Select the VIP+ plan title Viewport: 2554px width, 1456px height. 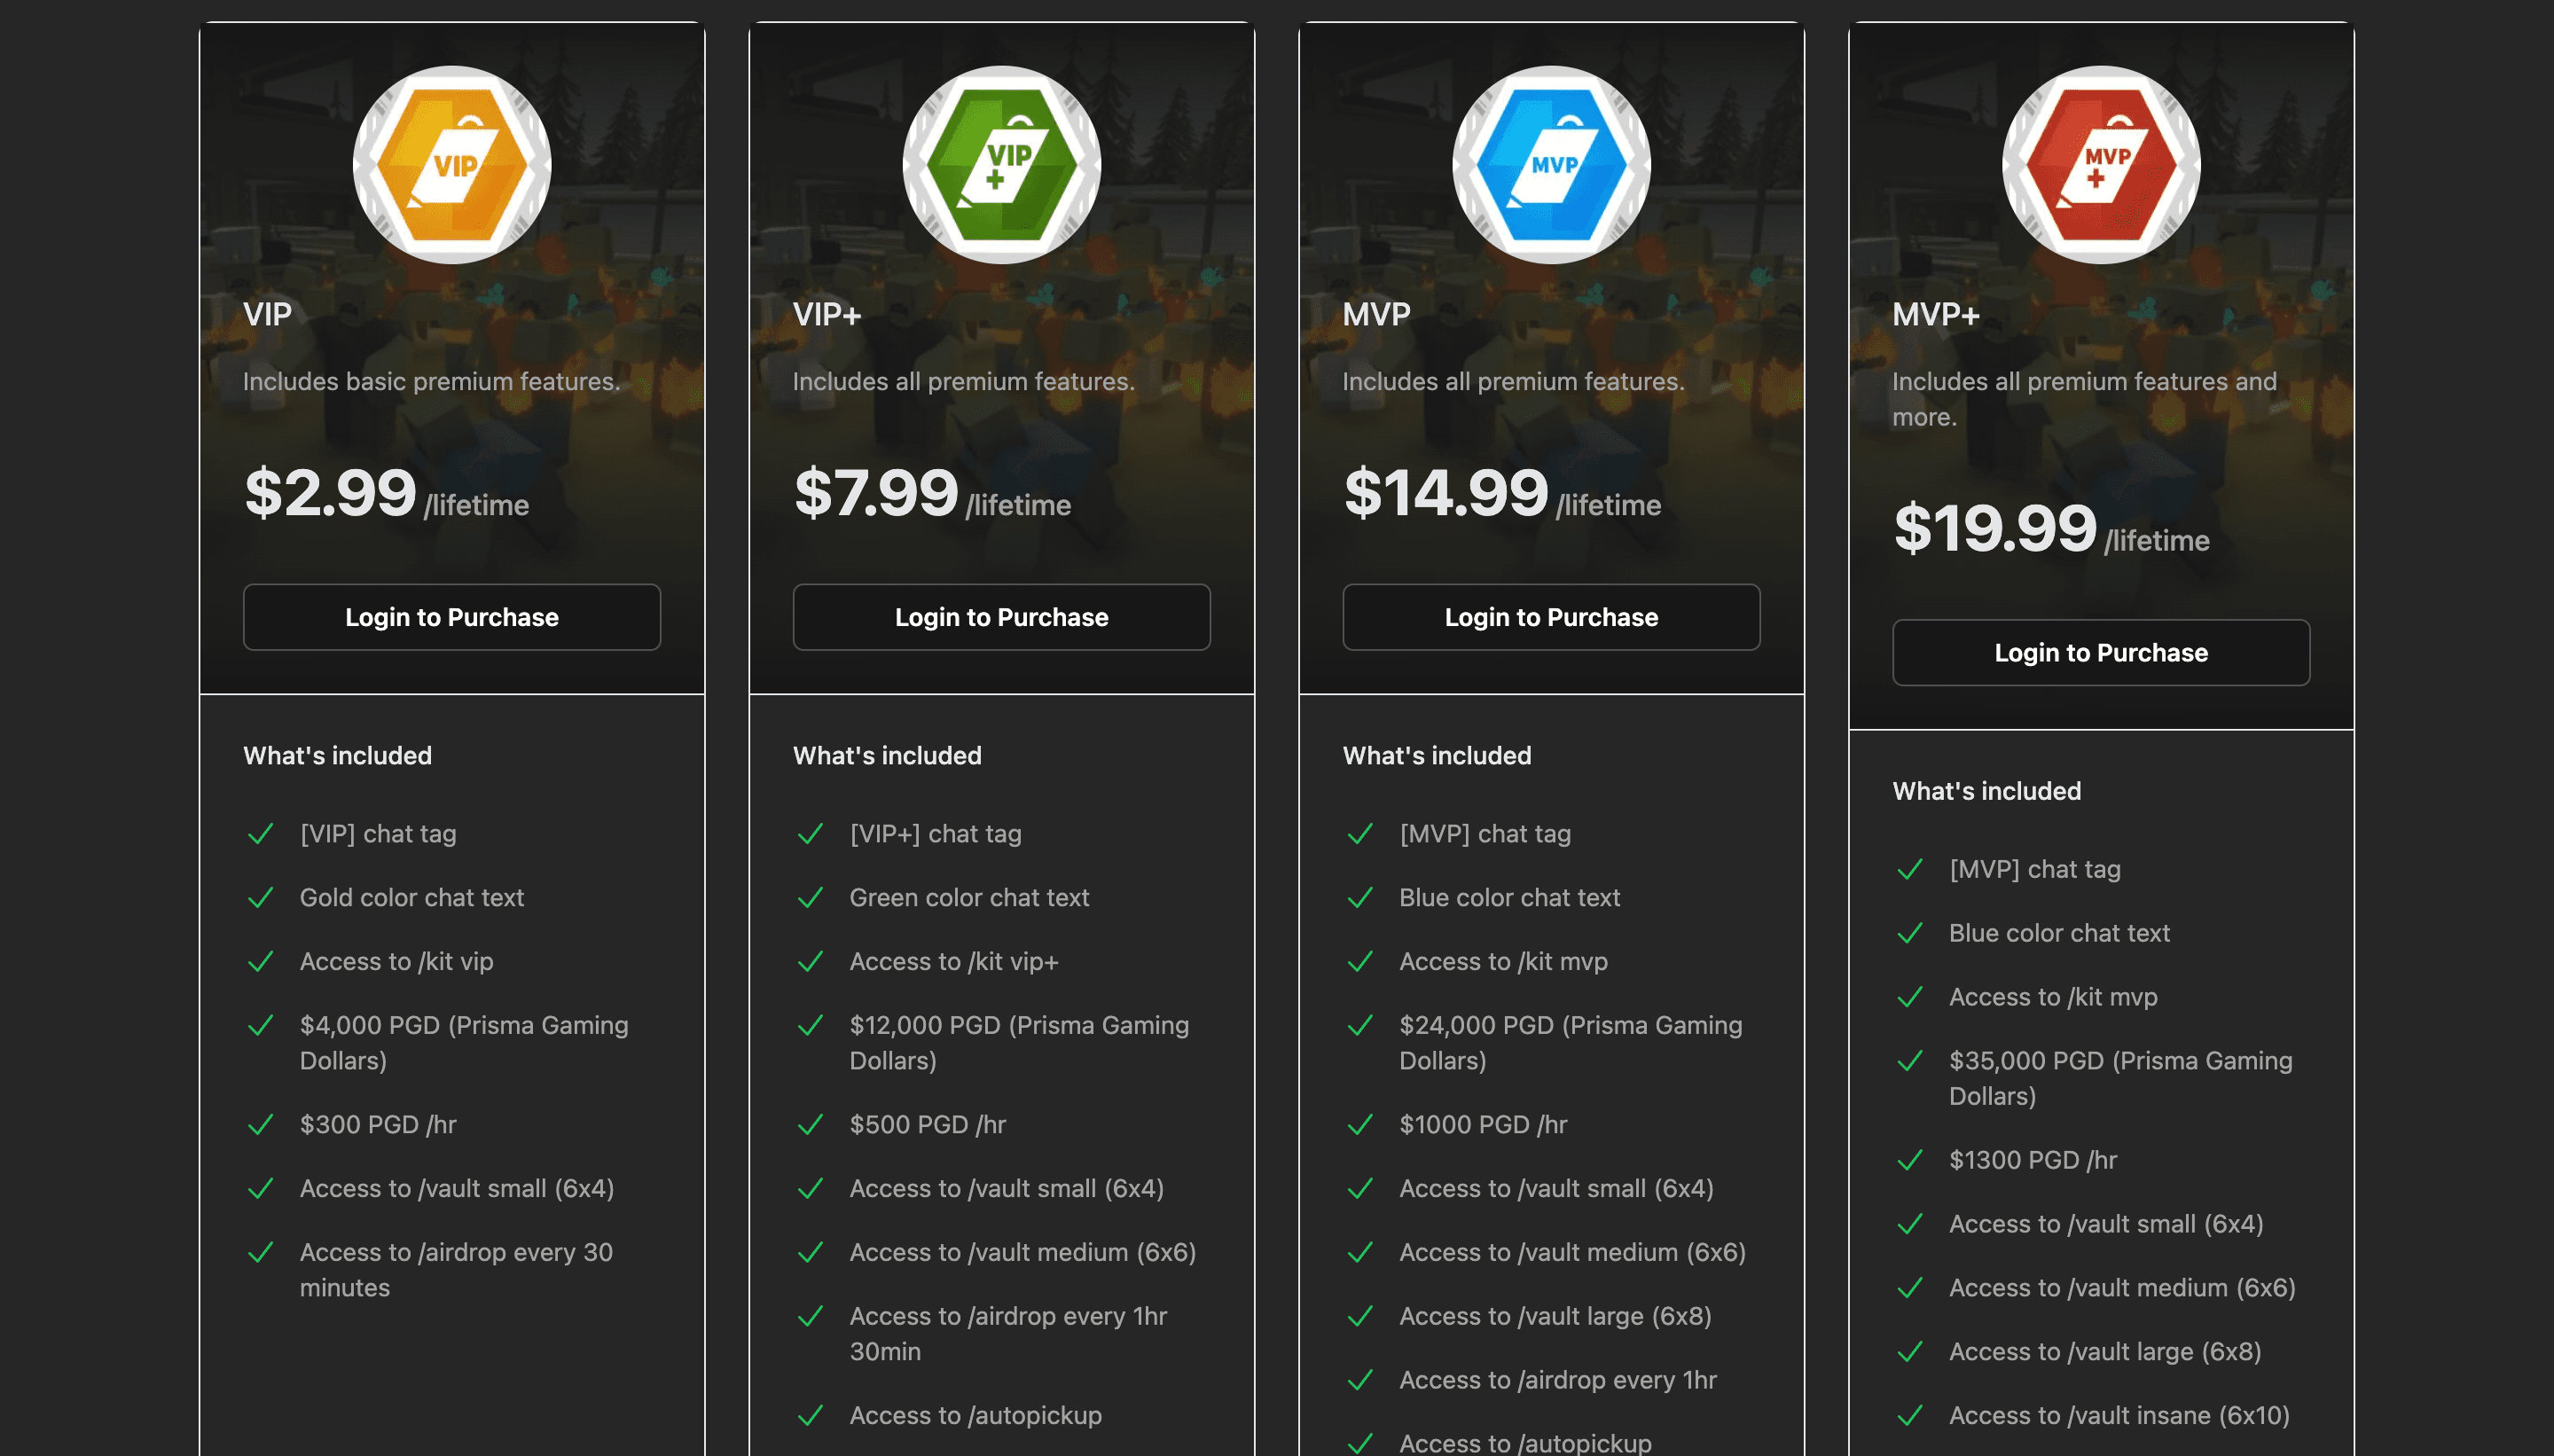826,315
